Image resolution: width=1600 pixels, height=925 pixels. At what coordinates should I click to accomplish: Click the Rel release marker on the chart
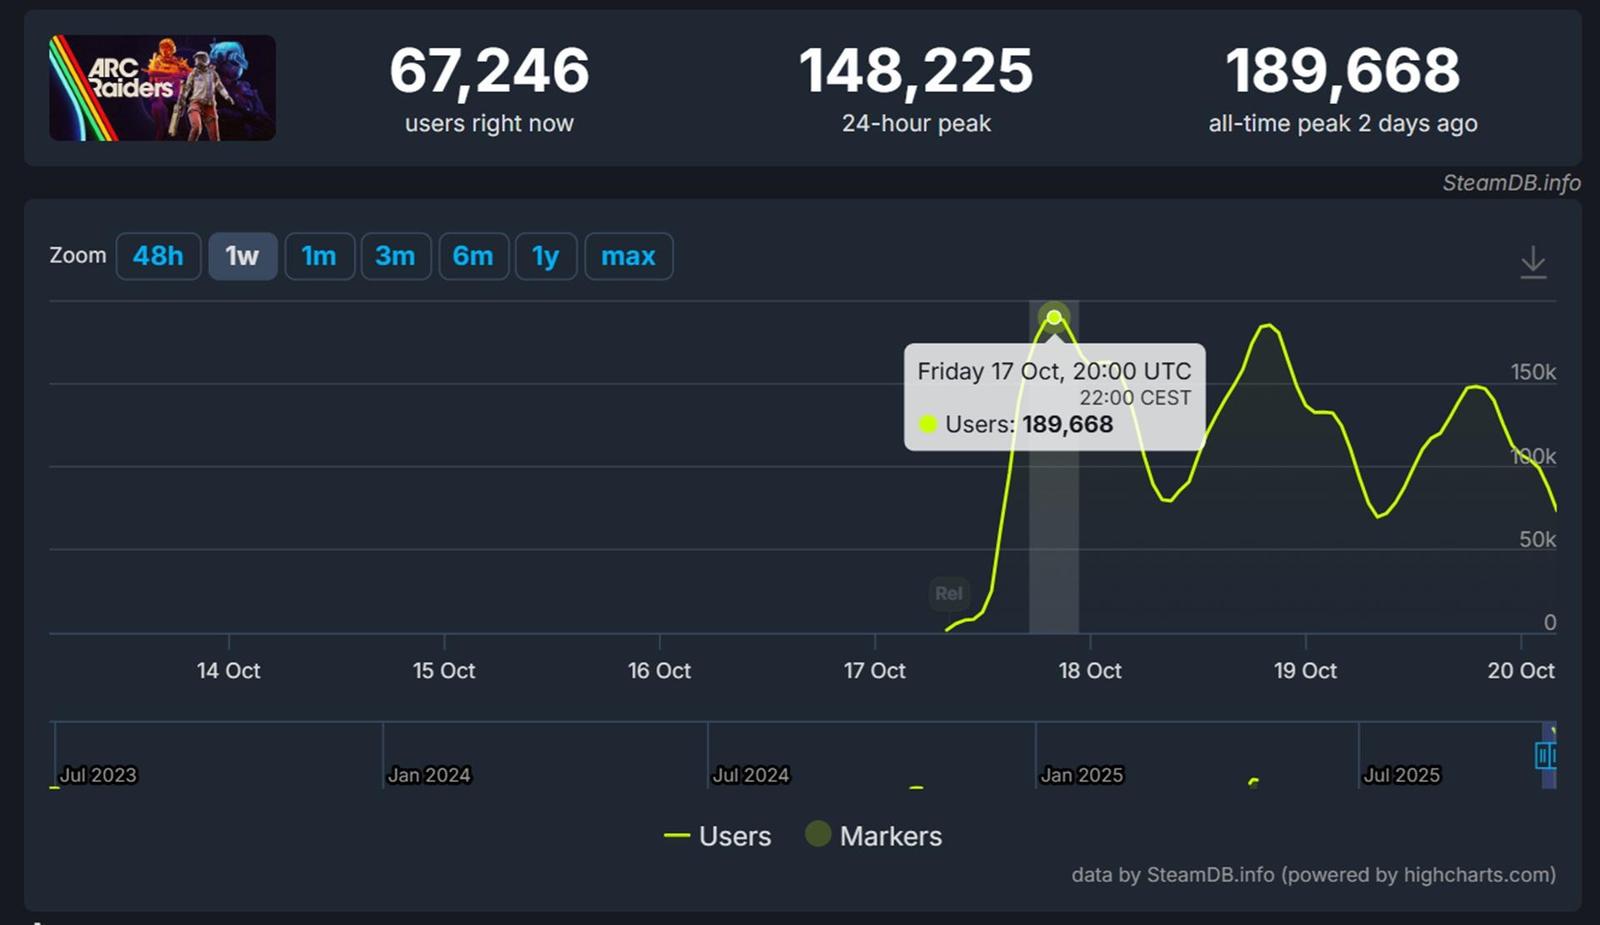coord(948,593)
